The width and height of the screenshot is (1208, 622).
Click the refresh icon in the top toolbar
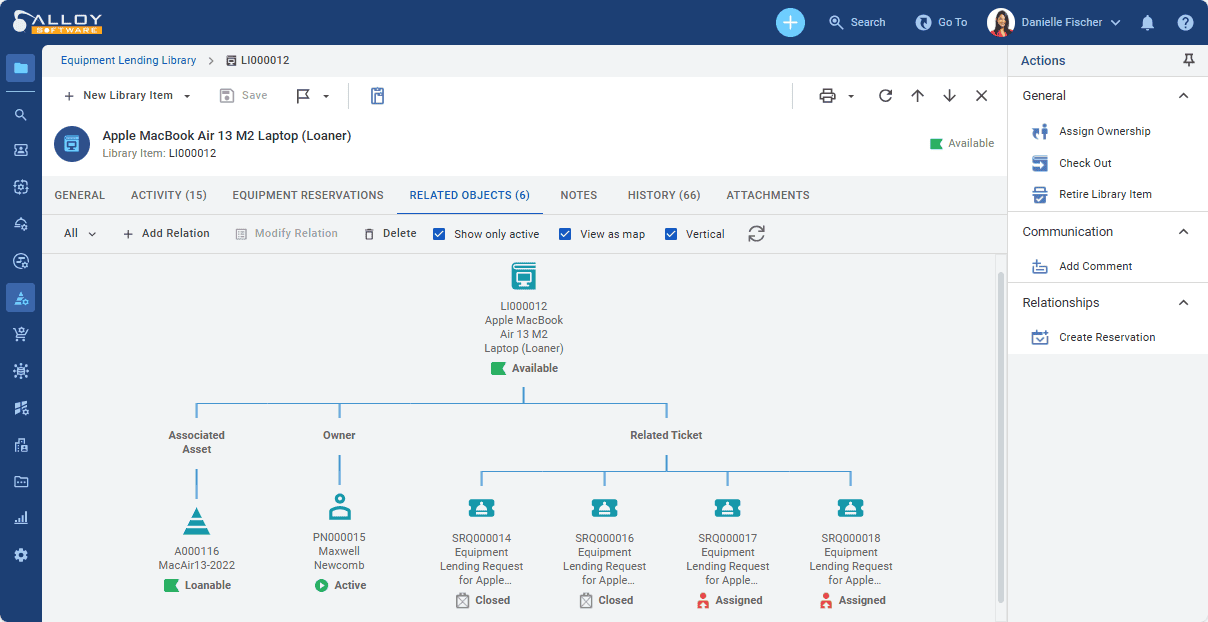[x=885, y=96]
